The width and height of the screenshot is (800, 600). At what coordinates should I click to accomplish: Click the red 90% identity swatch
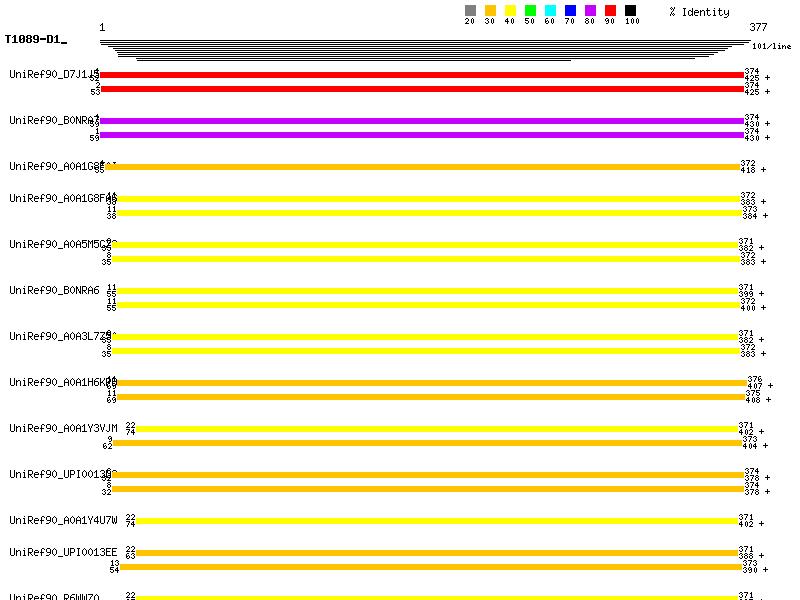(x=610, y=11)
